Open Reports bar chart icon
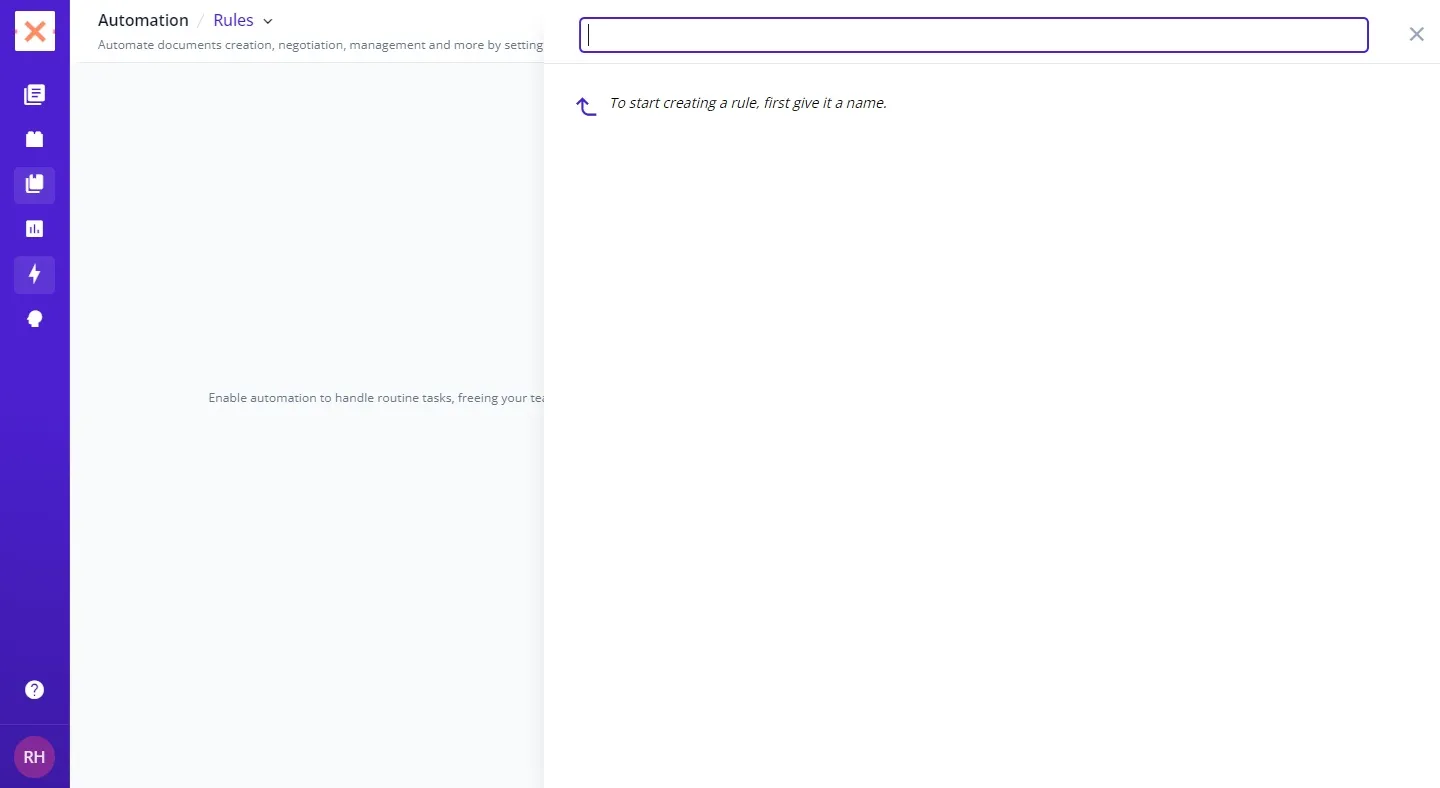The height and width of the screenshot is (788, 1440). click(x=34, y=229)
